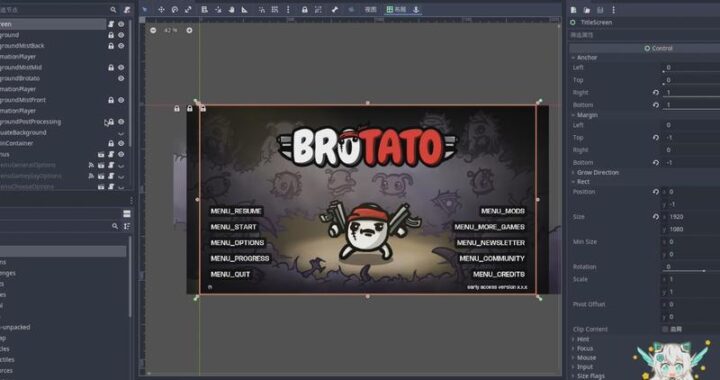Viewport: 720px width, 380px height.
Task: Edit the Size x field showing 1920
Action: (x=691, y=217)
